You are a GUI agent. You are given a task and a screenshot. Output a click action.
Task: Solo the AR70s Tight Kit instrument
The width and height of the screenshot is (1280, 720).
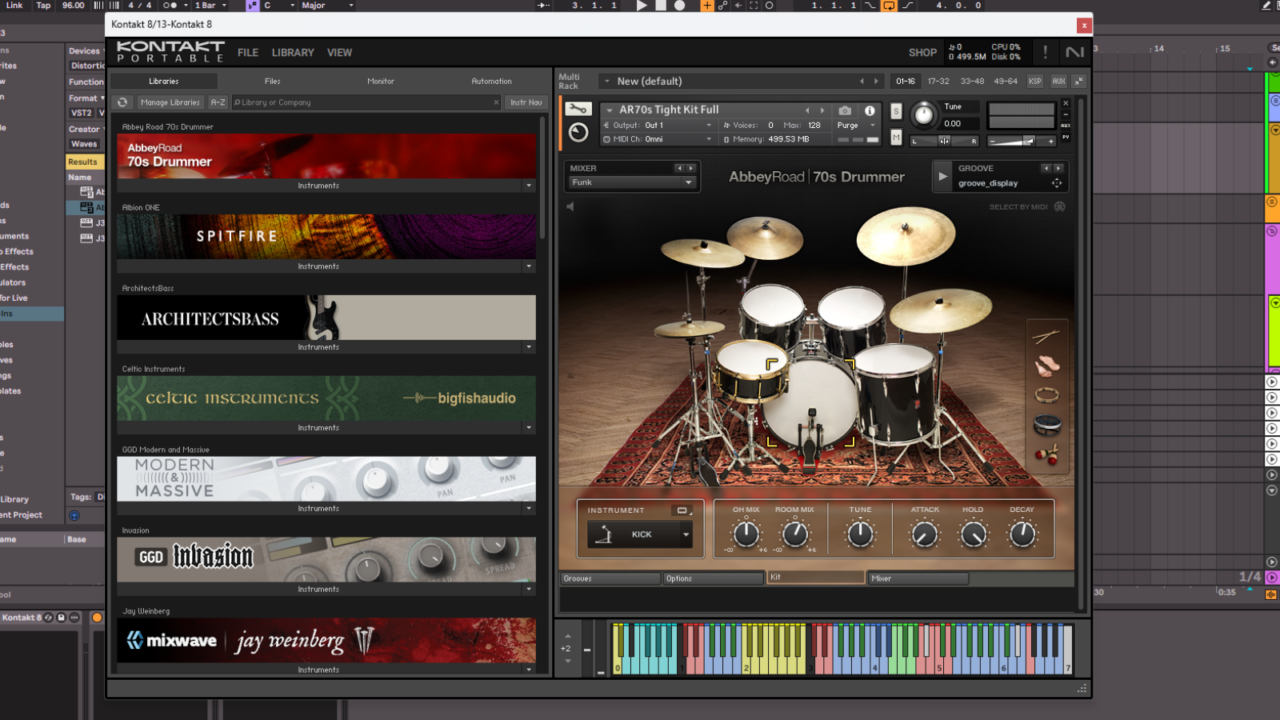coord(896,110)
